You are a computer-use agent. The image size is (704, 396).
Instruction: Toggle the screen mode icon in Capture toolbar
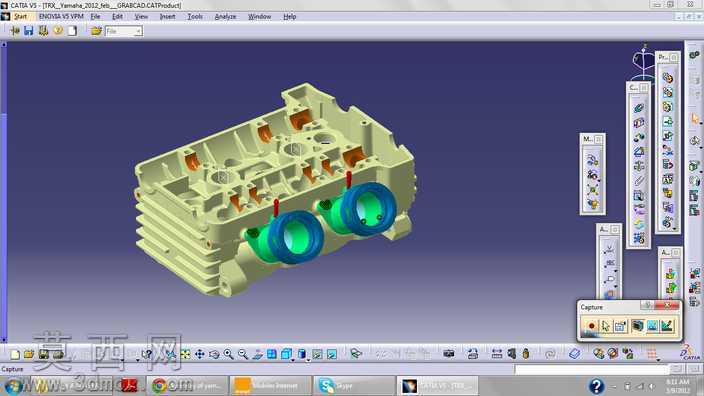[637, 326]
